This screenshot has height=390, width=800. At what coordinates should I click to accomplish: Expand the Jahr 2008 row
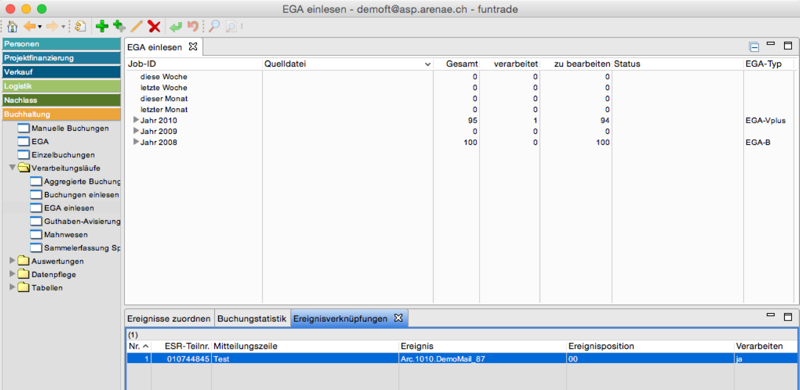[x=136, y=142]
